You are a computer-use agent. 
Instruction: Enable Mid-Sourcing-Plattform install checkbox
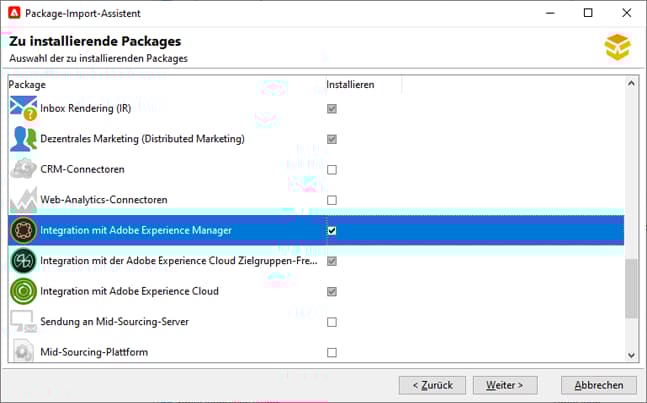click(x=332, y=353)
